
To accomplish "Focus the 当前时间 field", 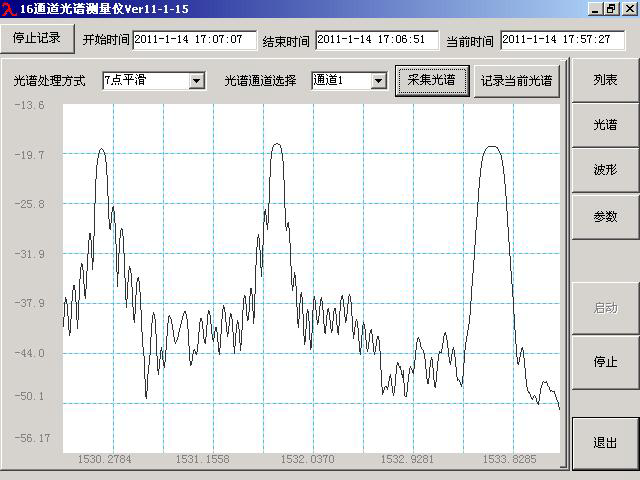I will 562,40.
